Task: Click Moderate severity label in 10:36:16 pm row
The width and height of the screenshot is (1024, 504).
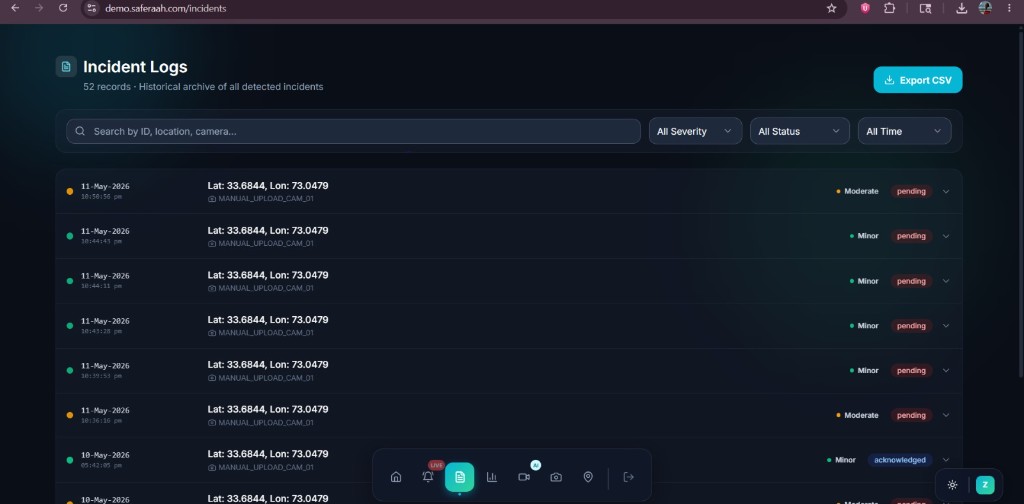Action: pos(861,415)
